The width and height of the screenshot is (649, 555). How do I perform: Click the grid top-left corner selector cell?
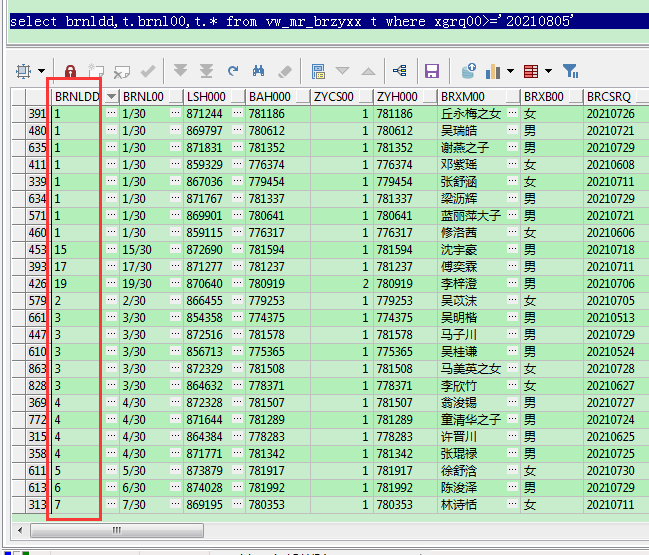pos(19,97)
